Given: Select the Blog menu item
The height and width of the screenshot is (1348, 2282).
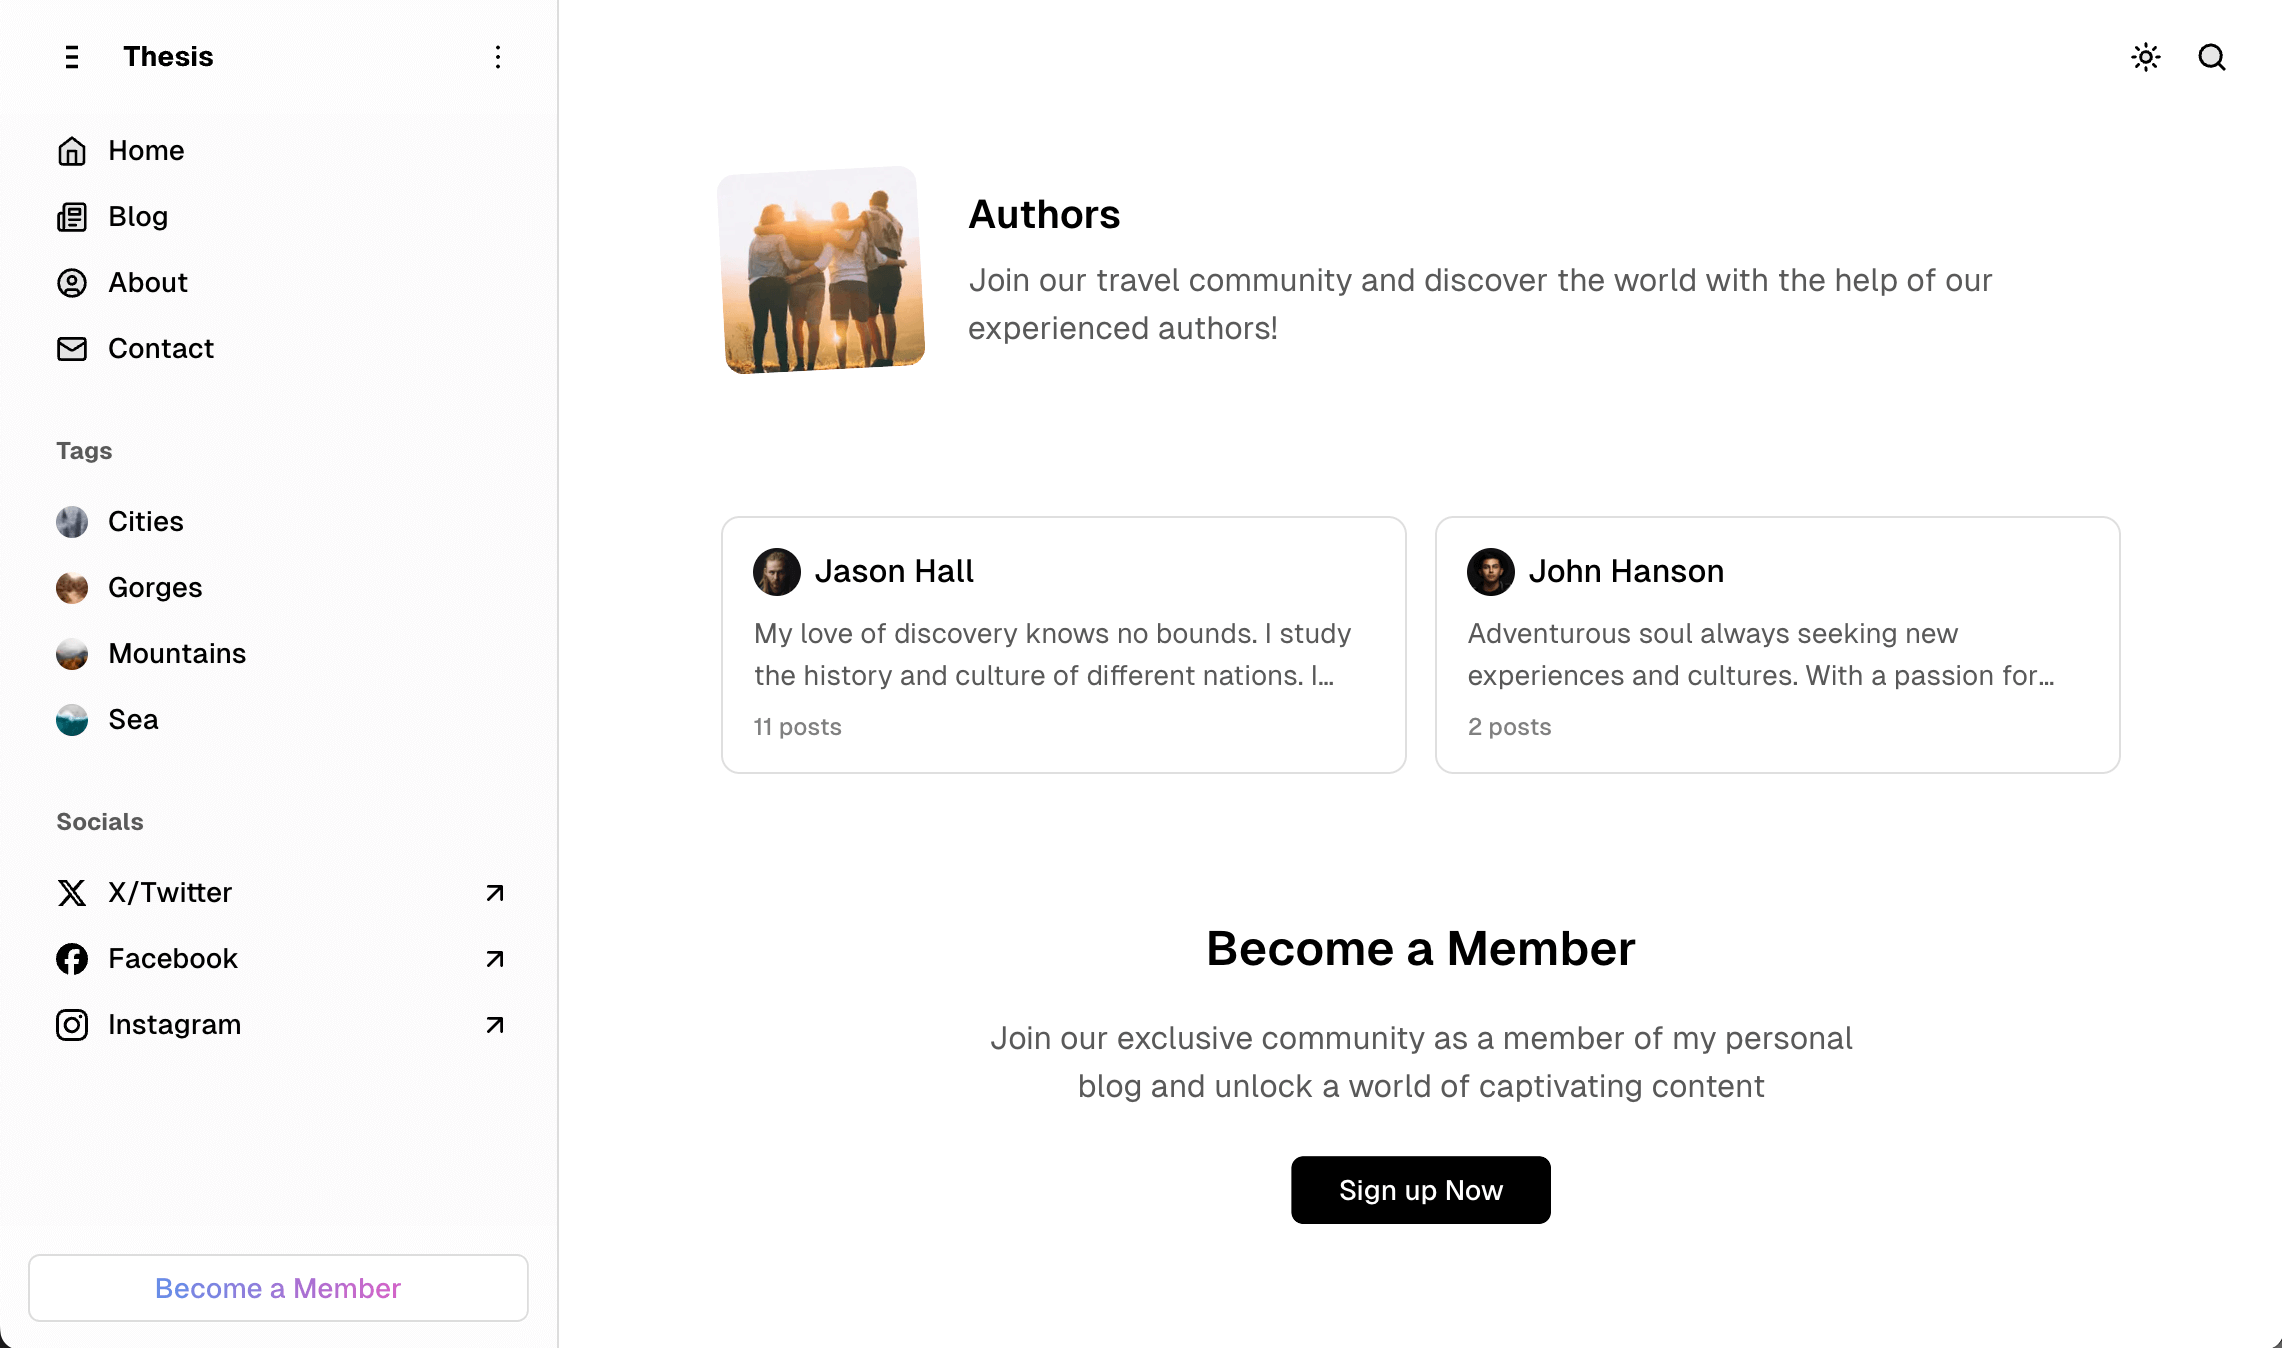Looking at the screenshot, I should point(137,216).
